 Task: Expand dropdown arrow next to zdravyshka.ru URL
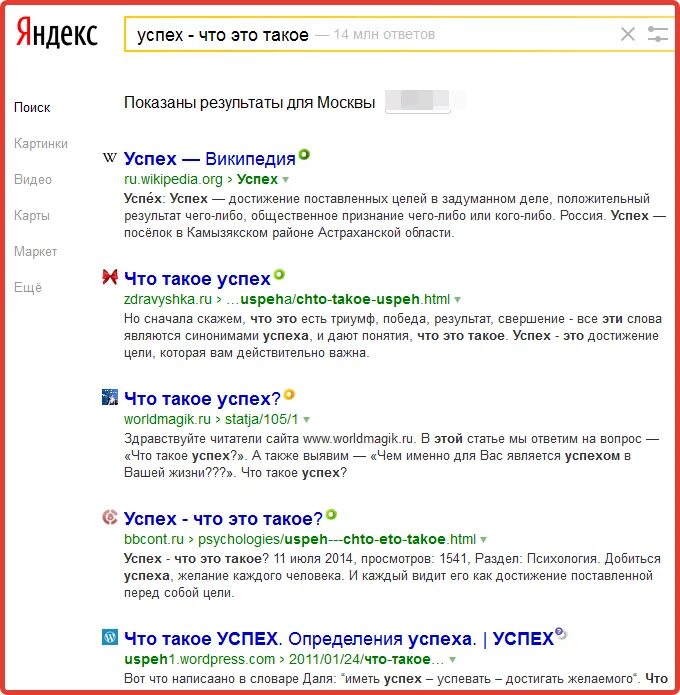pos(457,300)
